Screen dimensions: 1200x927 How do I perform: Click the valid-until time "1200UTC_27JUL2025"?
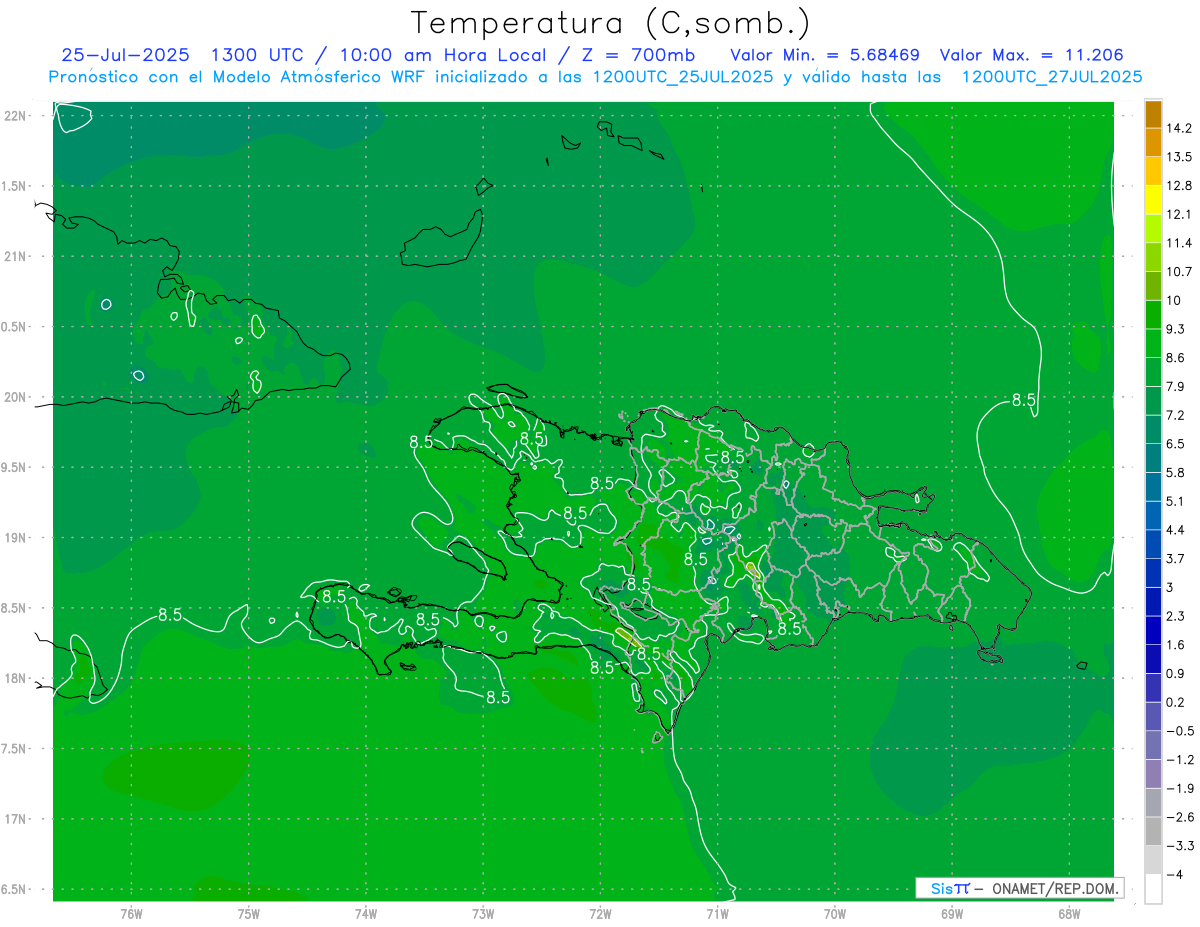tap(1052, 77)
